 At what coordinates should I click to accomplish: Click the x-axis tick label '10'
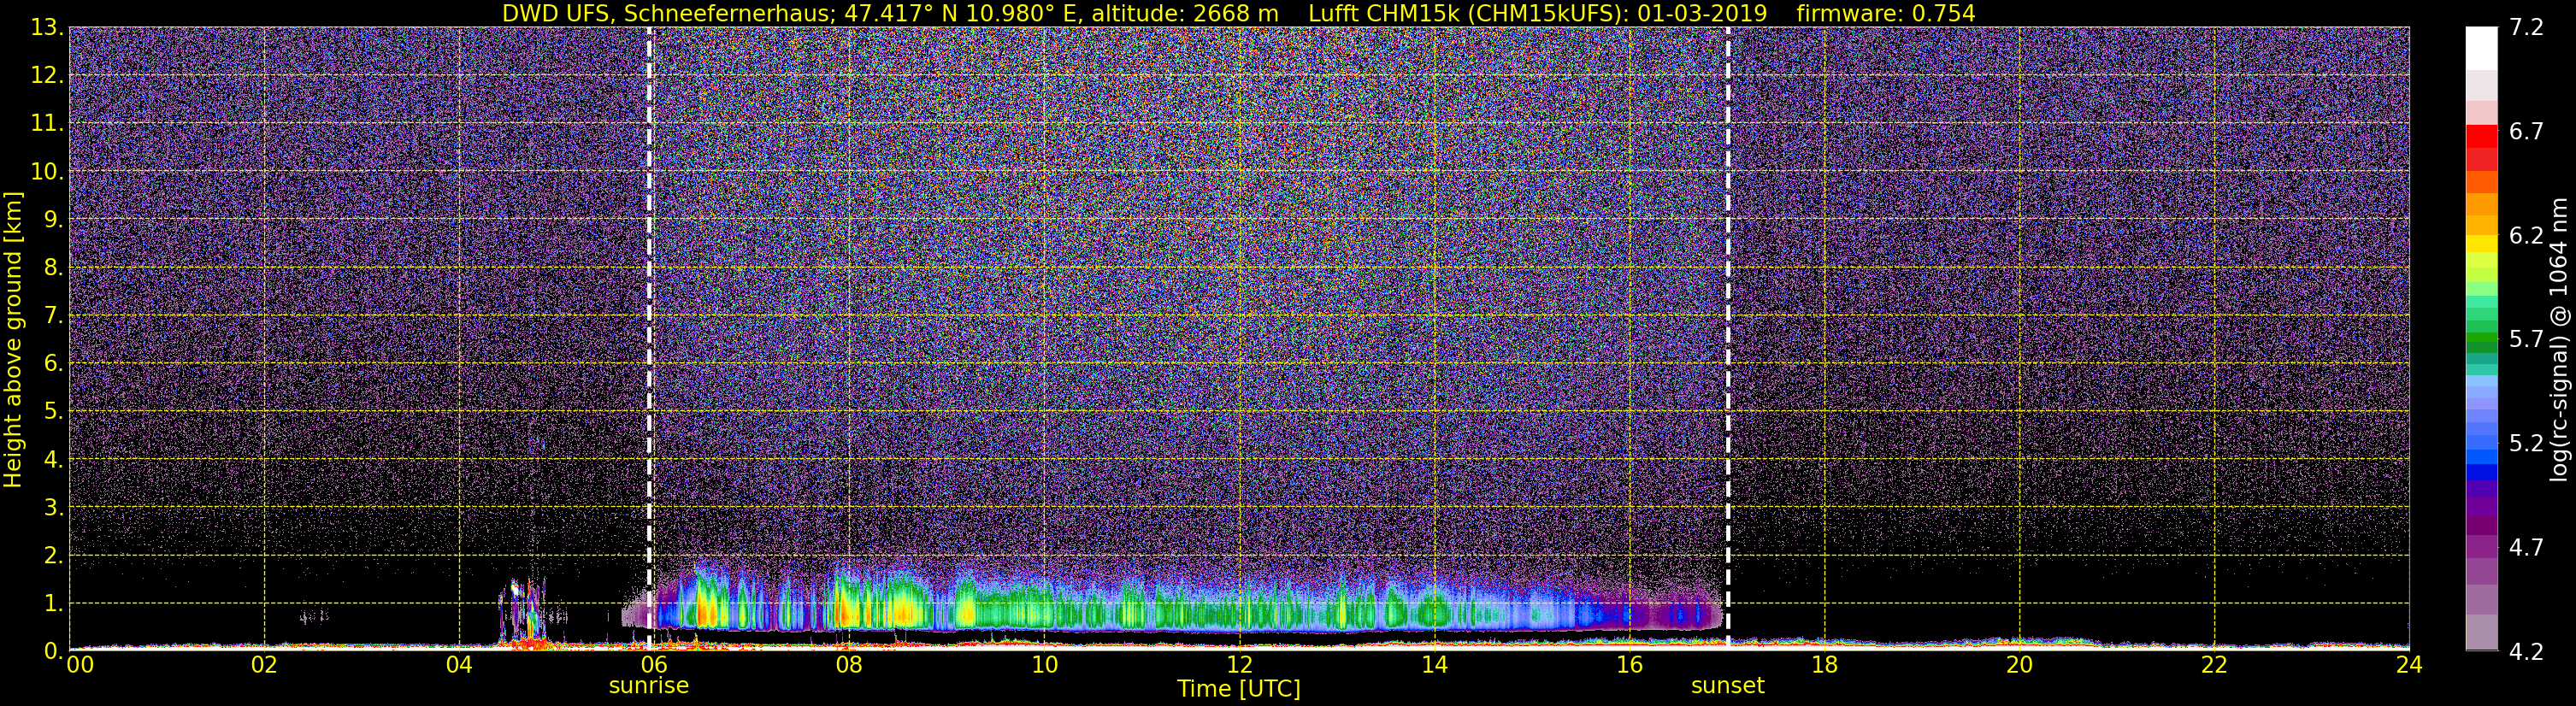[1044, 664]
